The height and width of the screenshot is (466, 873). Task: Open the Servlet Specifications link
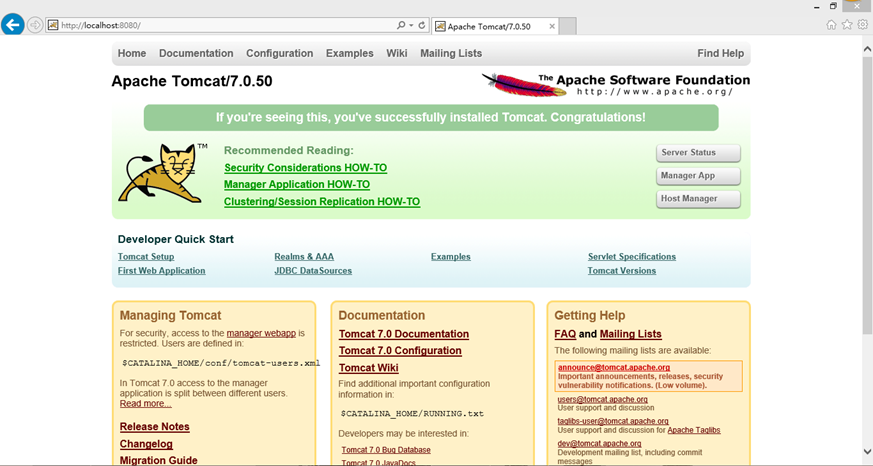[632, 257]
